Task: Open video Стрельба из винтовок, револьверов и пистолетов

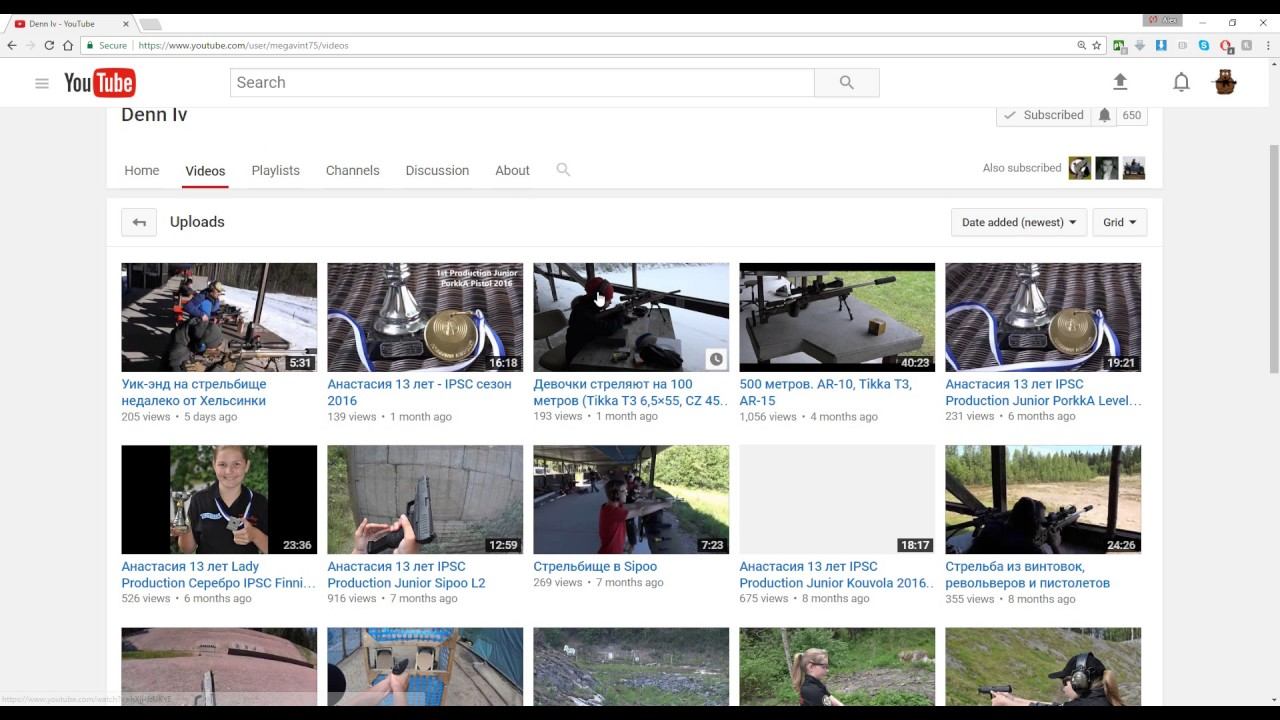Action: pos(1028,574)
